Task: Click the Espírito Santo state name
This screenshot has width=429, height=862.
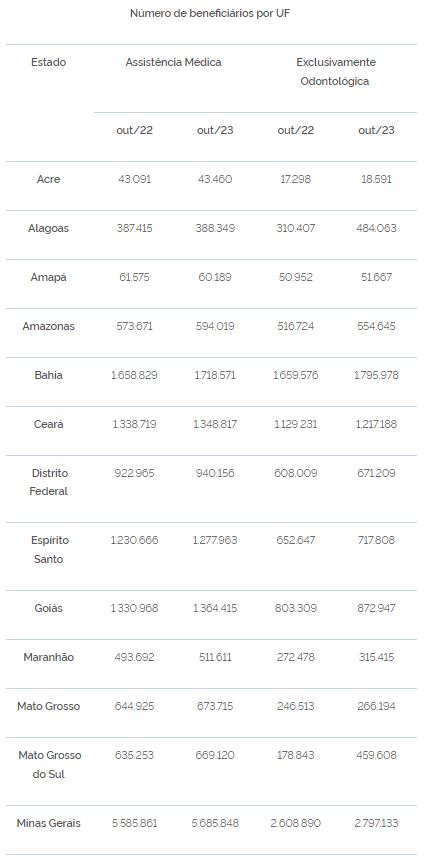Action: pos(48,550)
